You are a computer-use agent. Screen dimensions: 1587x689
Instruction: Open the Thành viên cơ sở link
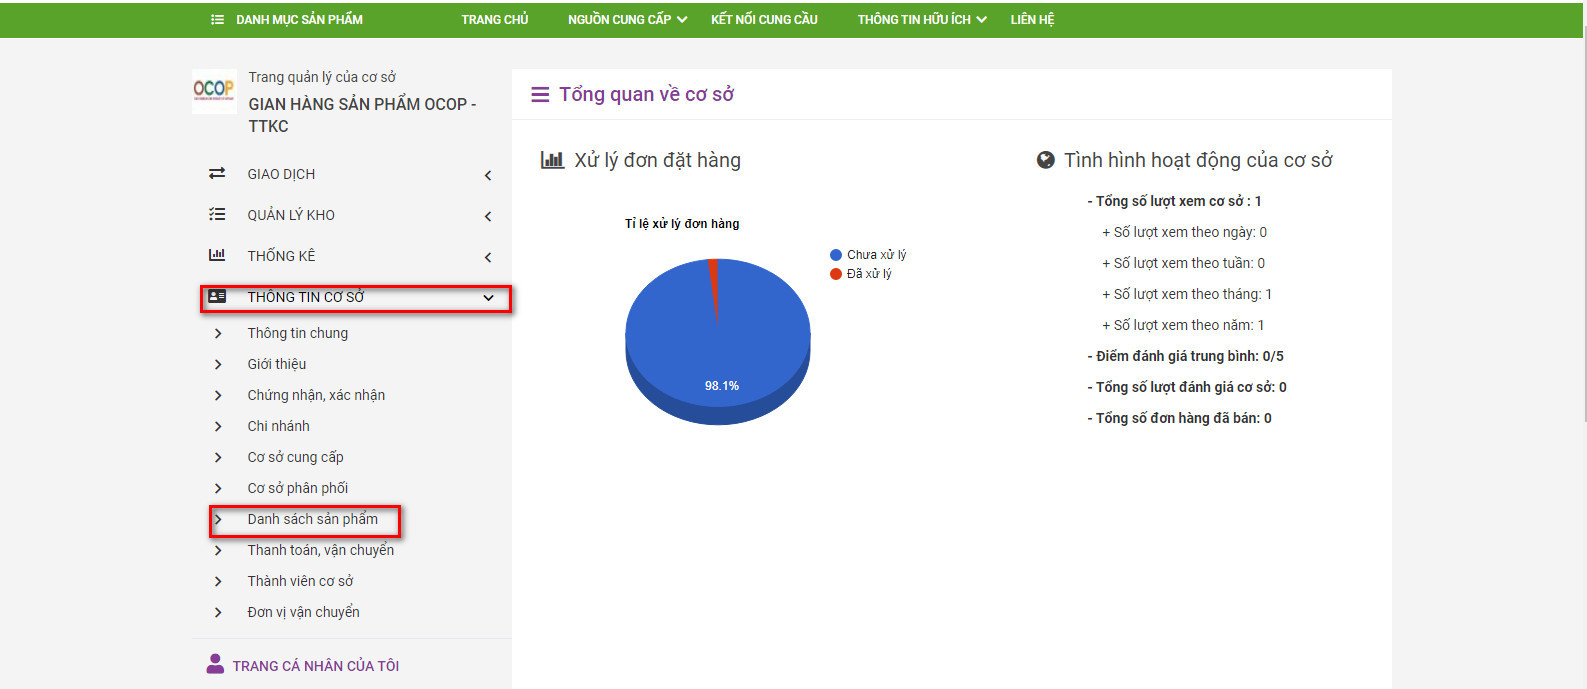(x=300, y=581)
